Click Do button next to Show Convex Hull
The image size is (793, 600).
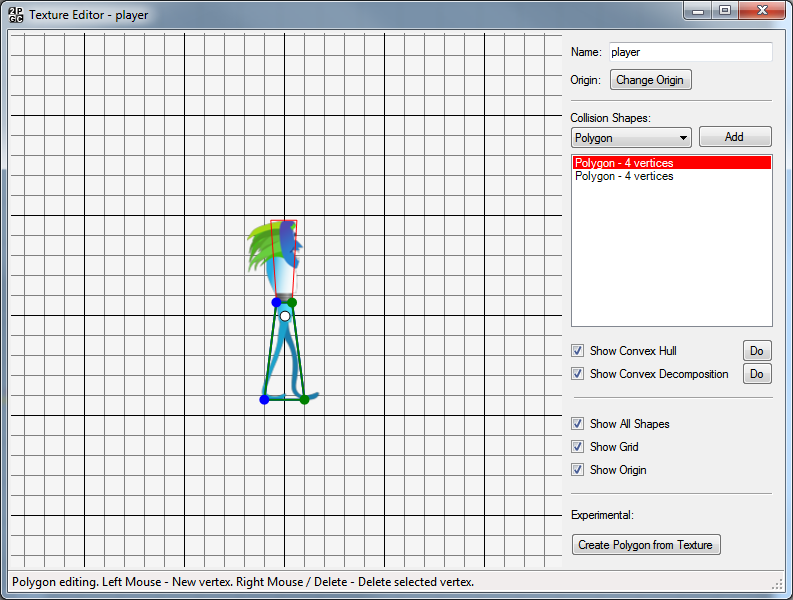coord(757,351)
